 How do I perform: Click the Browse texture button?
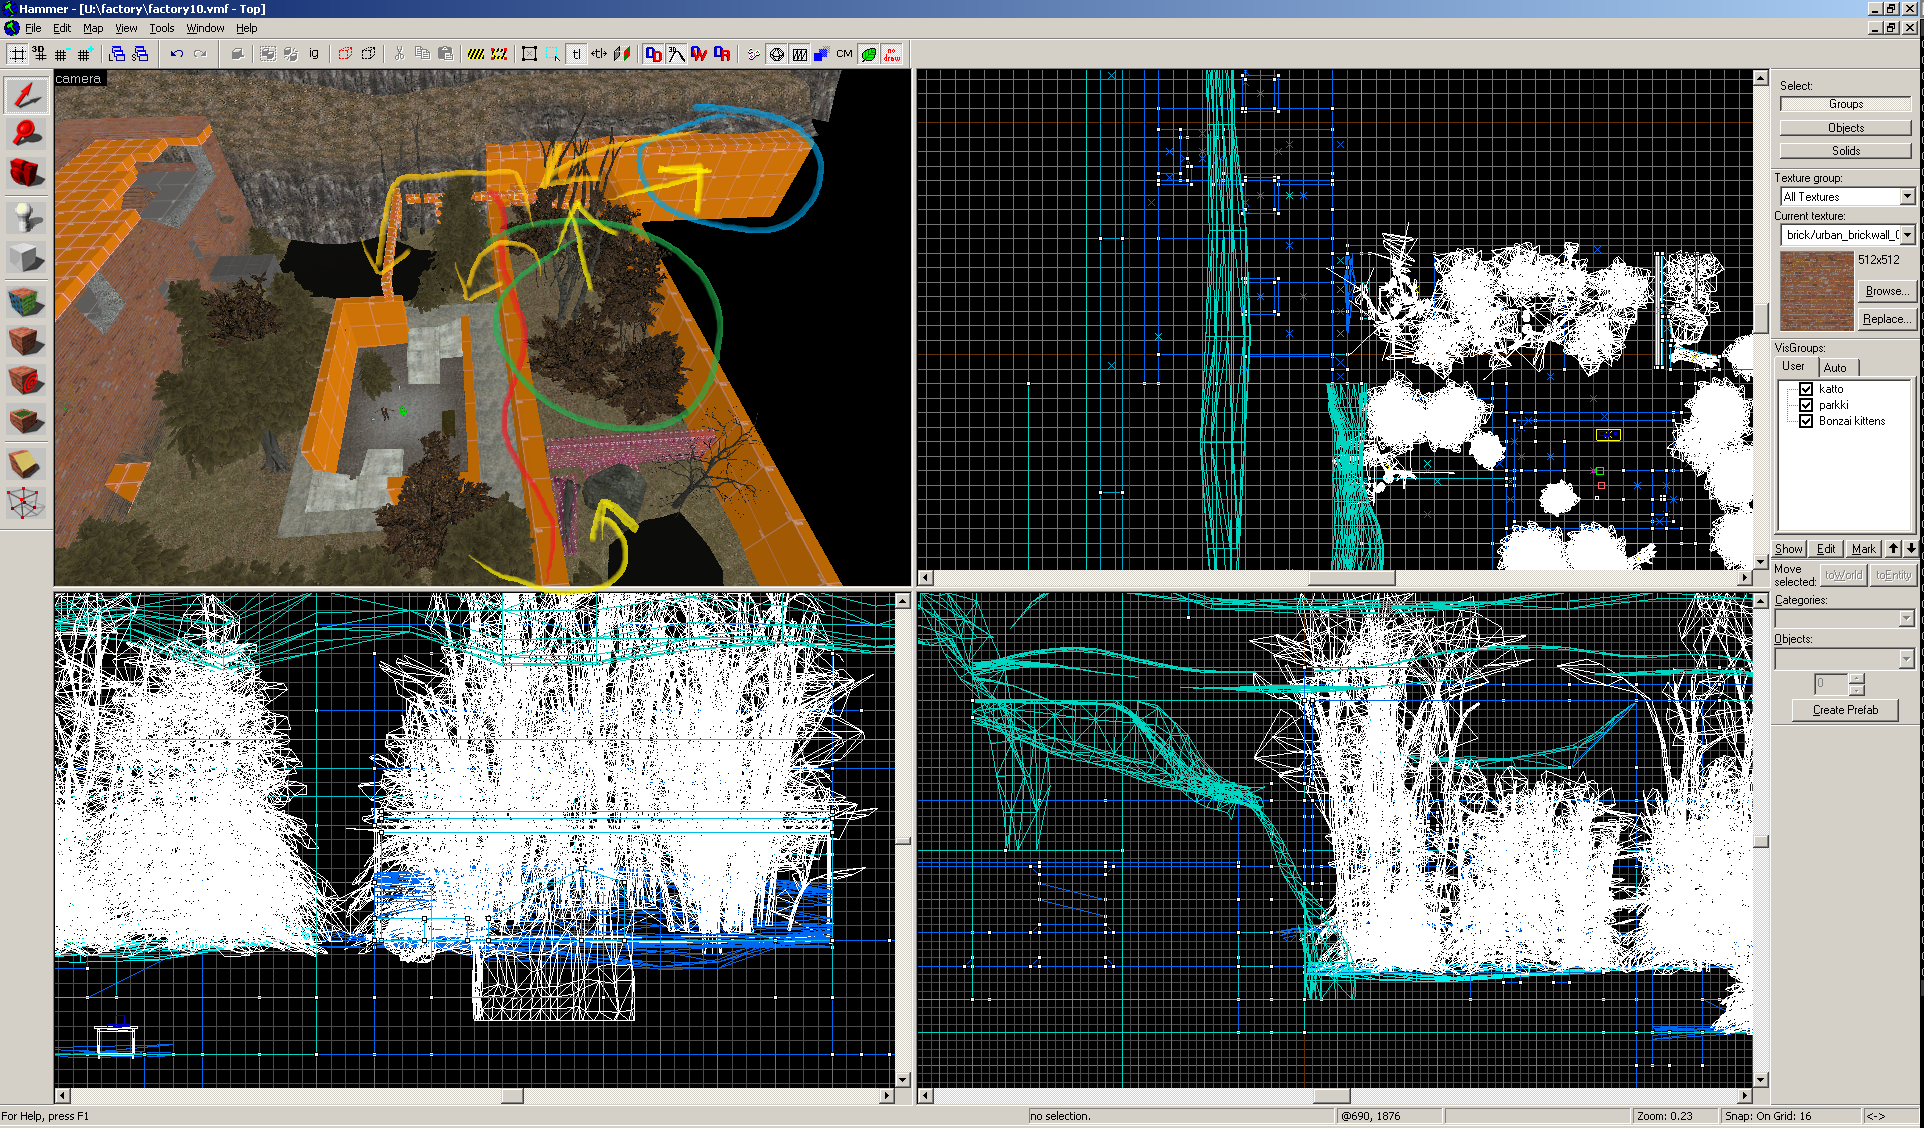click(x=1885, y=291)
